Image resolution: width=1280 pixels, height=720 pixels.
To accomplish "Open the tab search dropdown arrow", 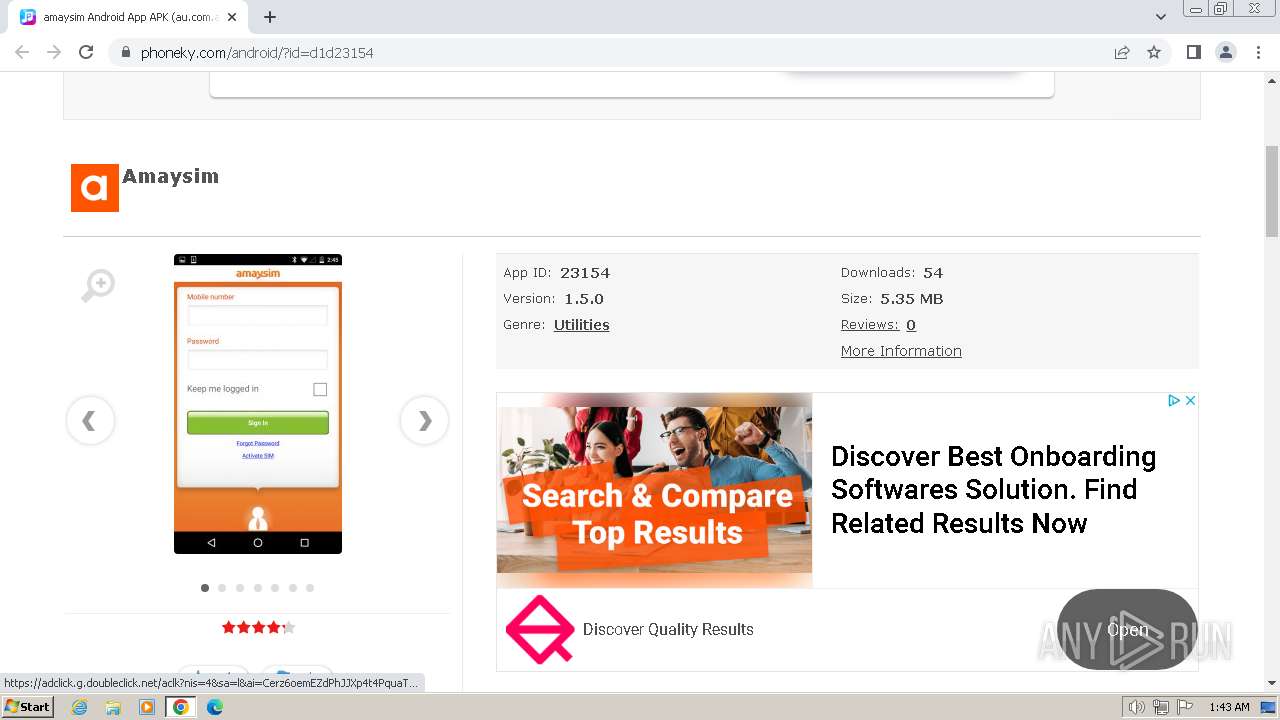I will coord(1160,17).
